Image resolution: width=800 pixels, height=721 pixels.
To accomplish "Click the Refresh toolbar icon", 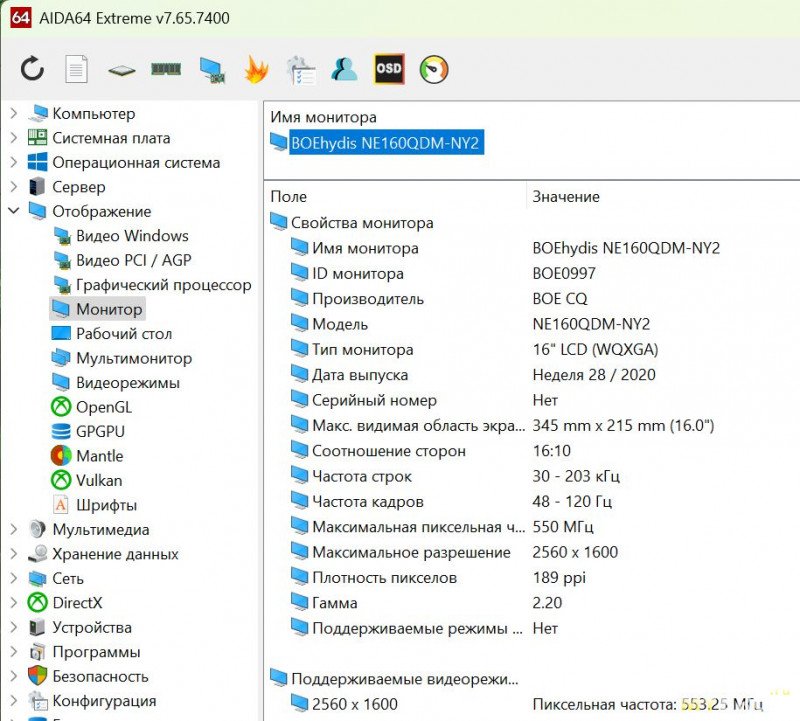I will (x=32, y=69).
